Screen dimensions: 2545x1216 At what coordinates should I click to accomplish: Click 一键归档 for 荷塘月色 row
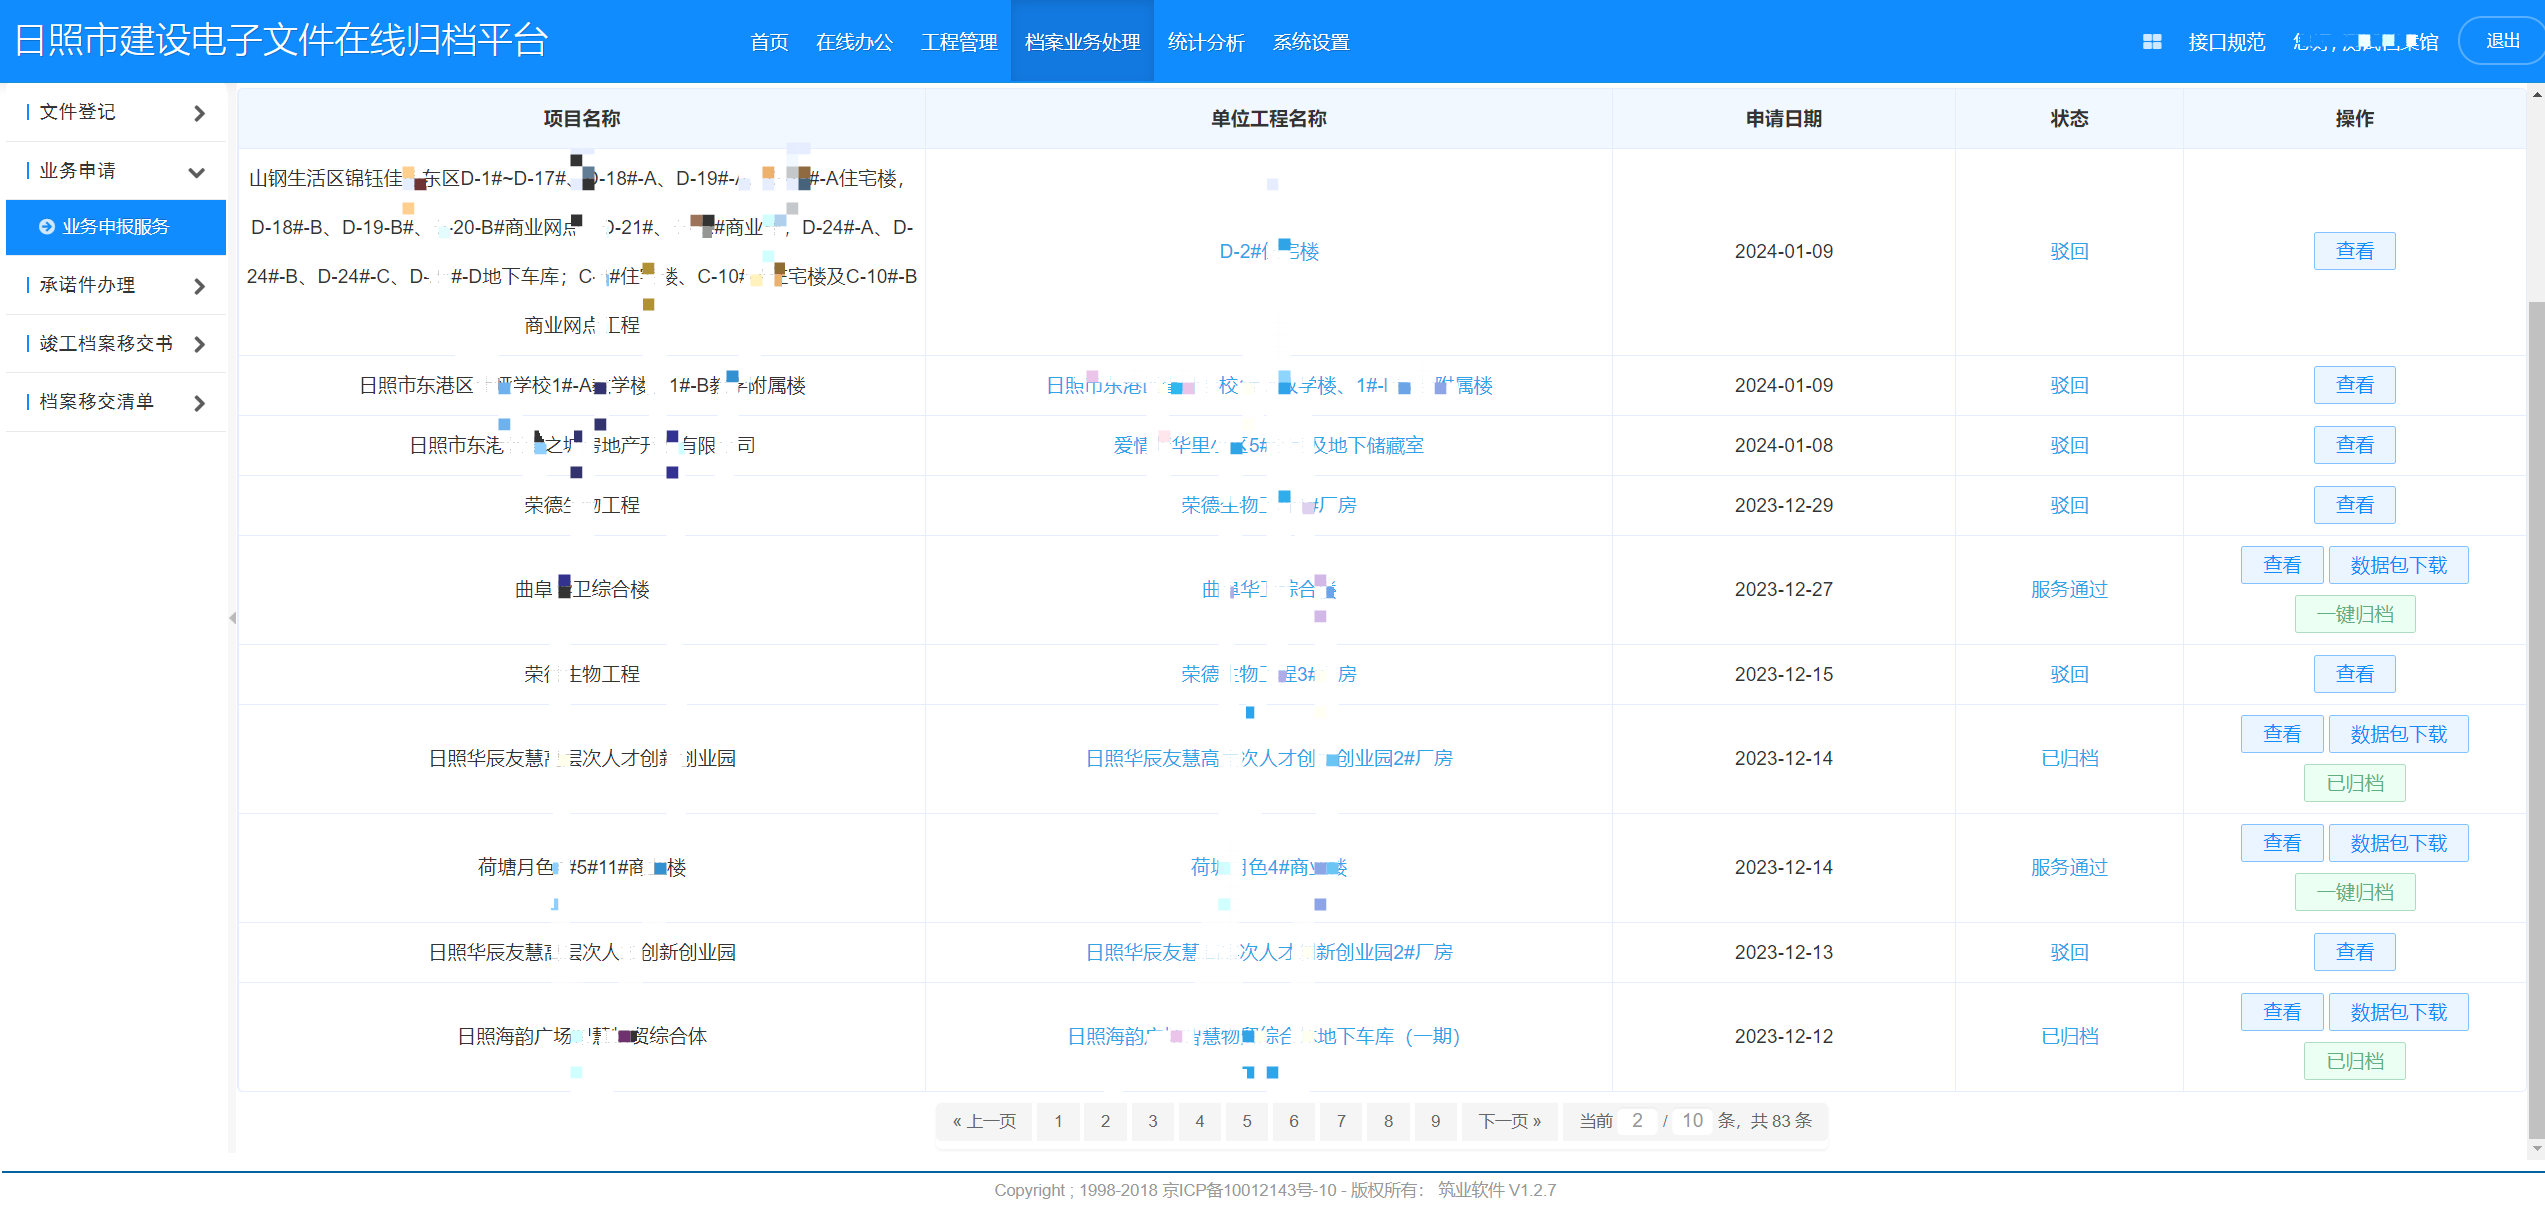click(x=2355, y=892)
